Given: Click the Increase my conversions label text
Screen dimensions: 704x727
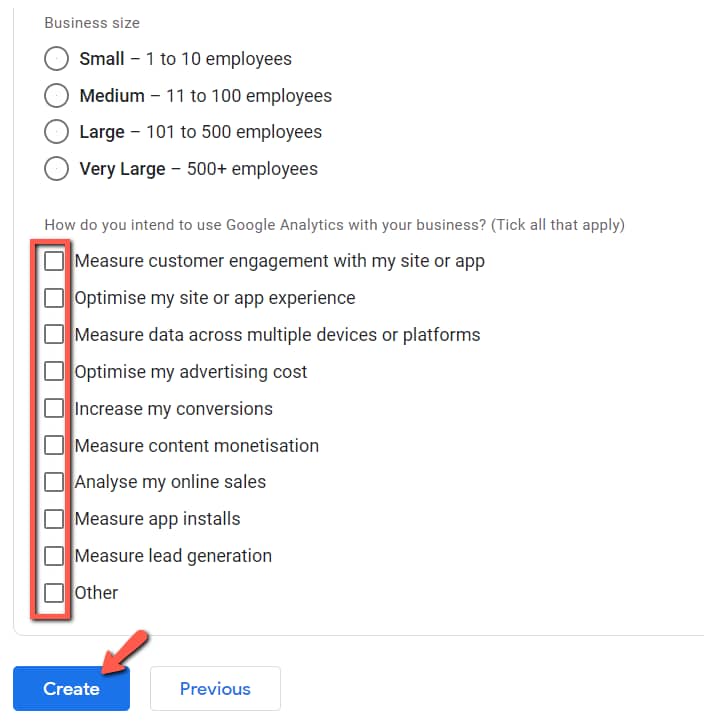Looking at the screenshot, I should click(x=173, y=409).
